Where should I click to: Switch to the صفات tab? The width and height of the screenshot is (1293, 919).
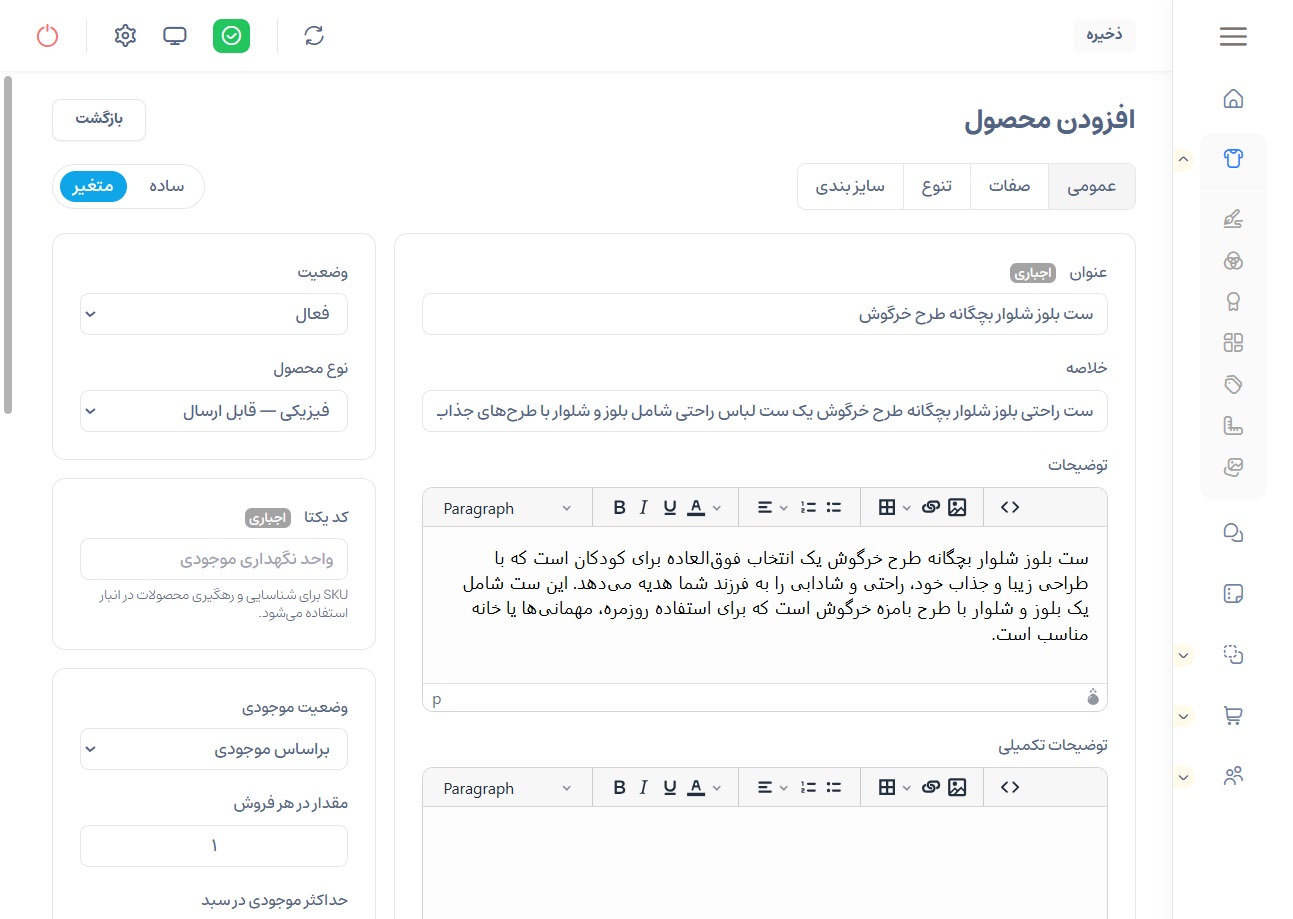(1009, 187)
